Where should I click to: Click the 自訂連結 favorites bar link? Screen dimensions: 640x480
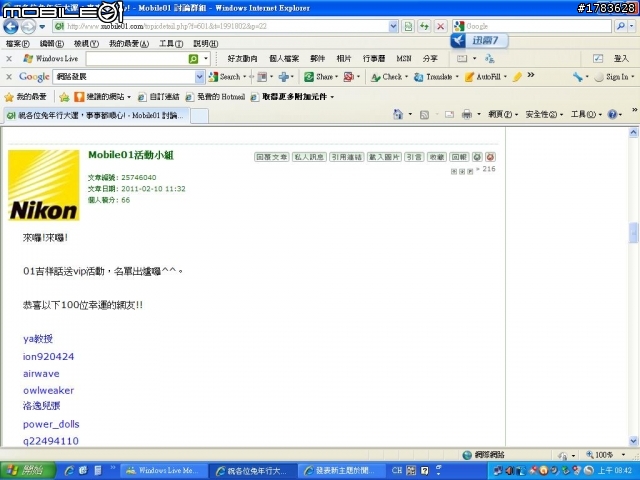158,97
